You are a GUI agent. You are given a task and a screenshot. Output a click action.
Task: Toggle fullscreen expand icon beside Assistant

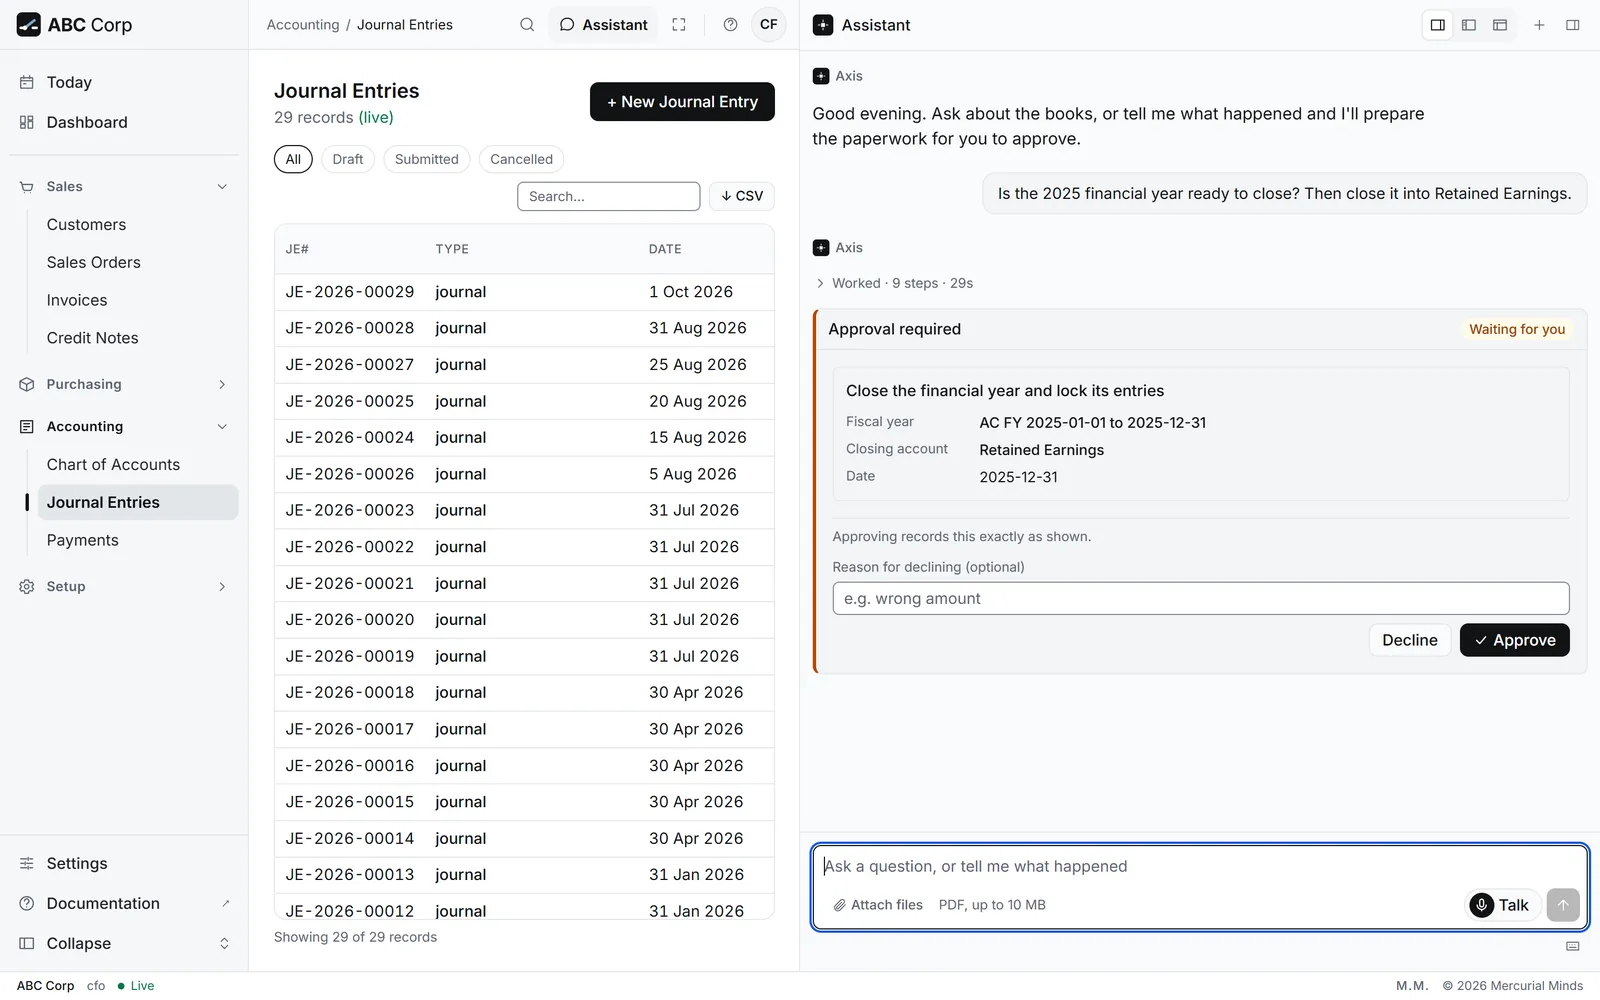679,25
